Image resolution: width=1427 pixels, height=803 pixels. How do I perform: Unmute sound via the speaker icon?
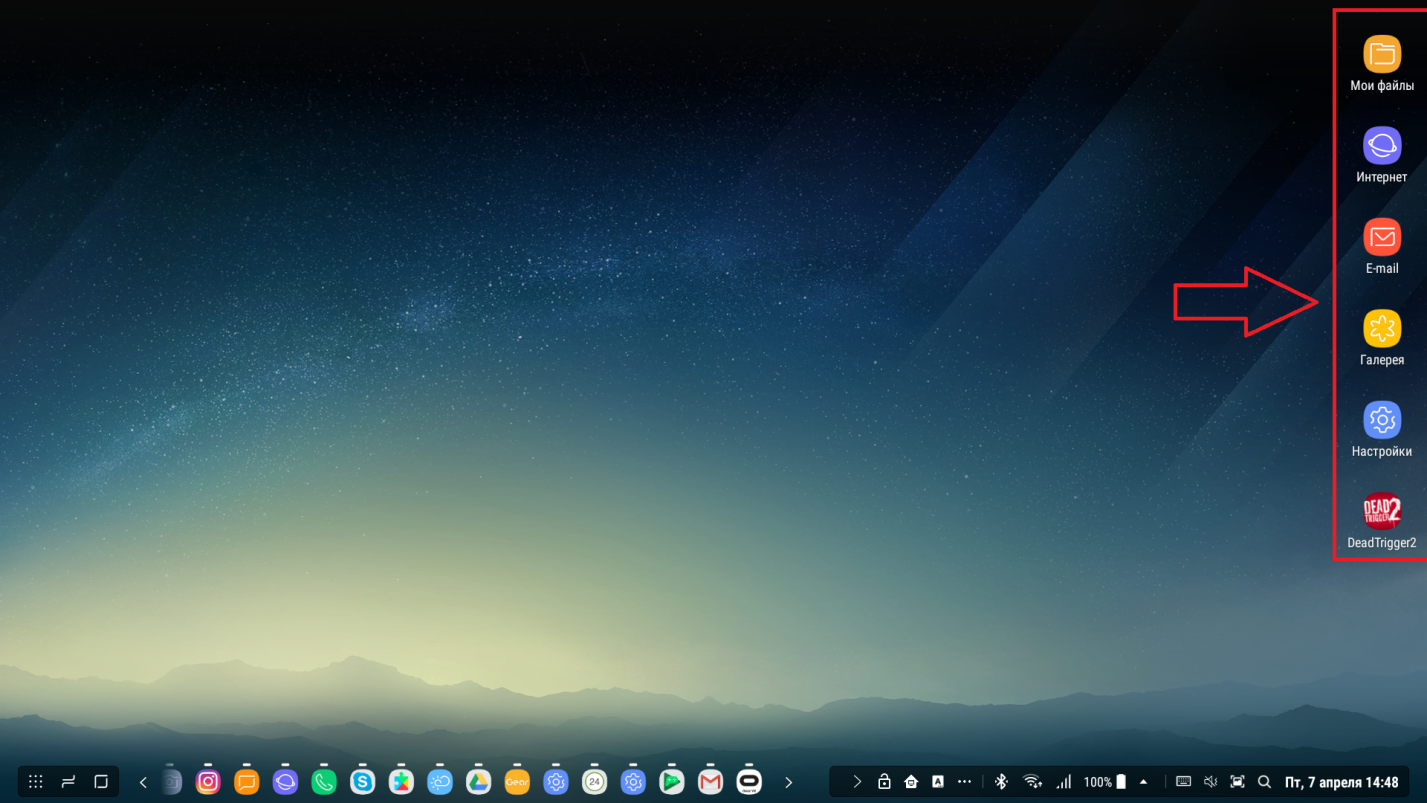click(x=1210, y=782)
